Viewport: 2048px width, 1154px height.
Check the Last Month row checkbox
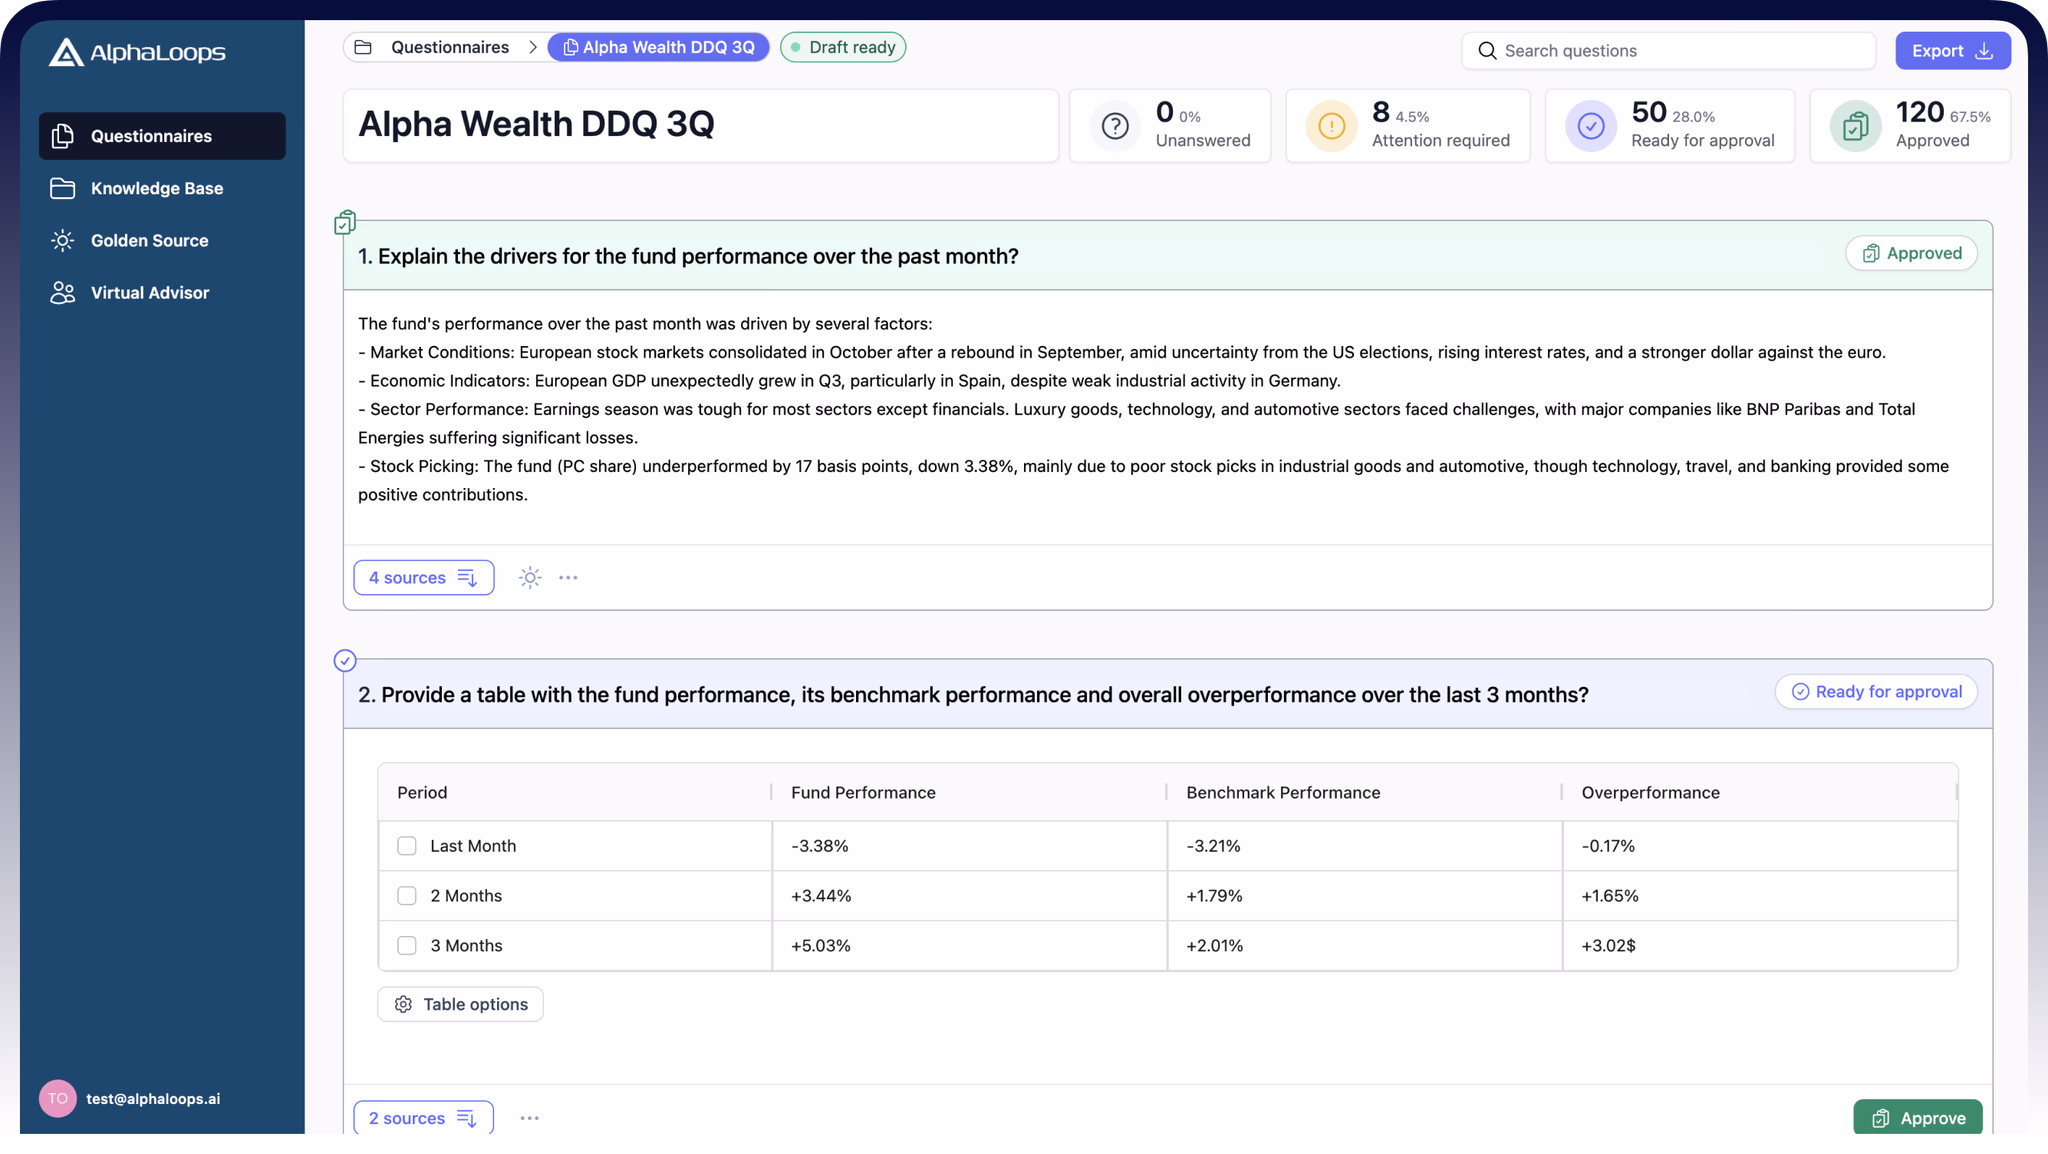tap(407, 846)
